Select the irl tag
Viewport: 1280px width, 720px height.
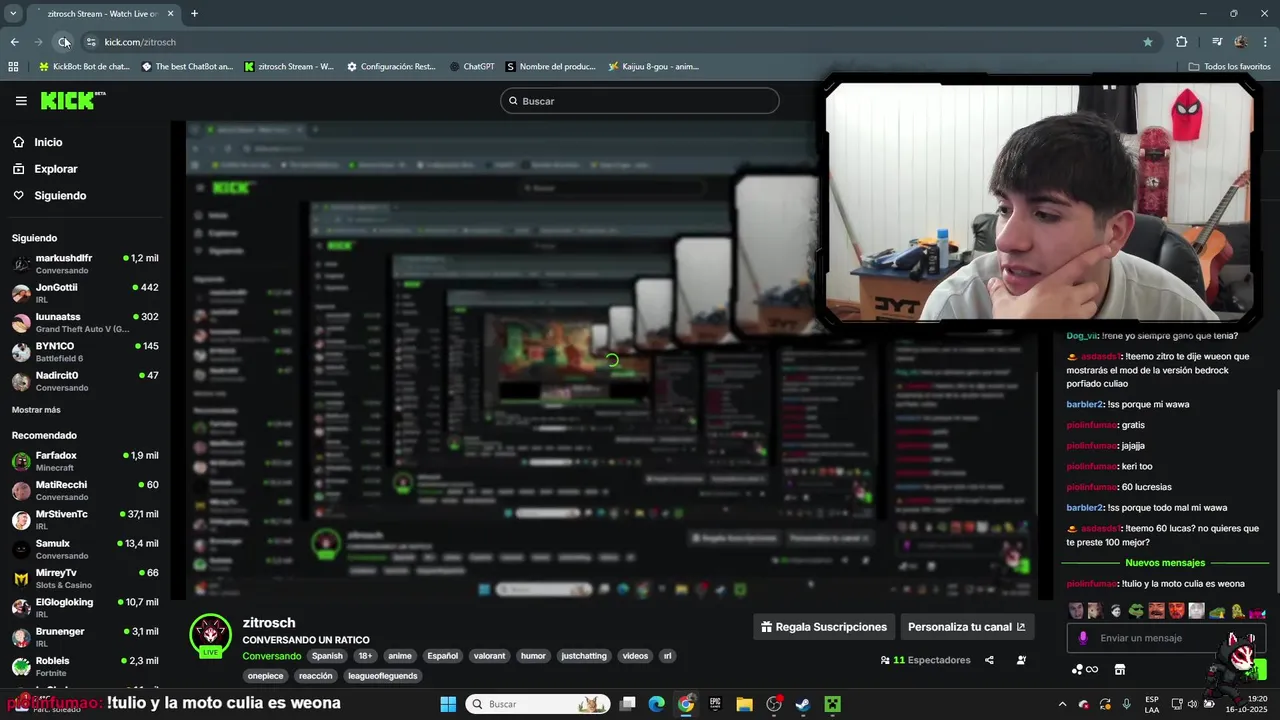667,656
